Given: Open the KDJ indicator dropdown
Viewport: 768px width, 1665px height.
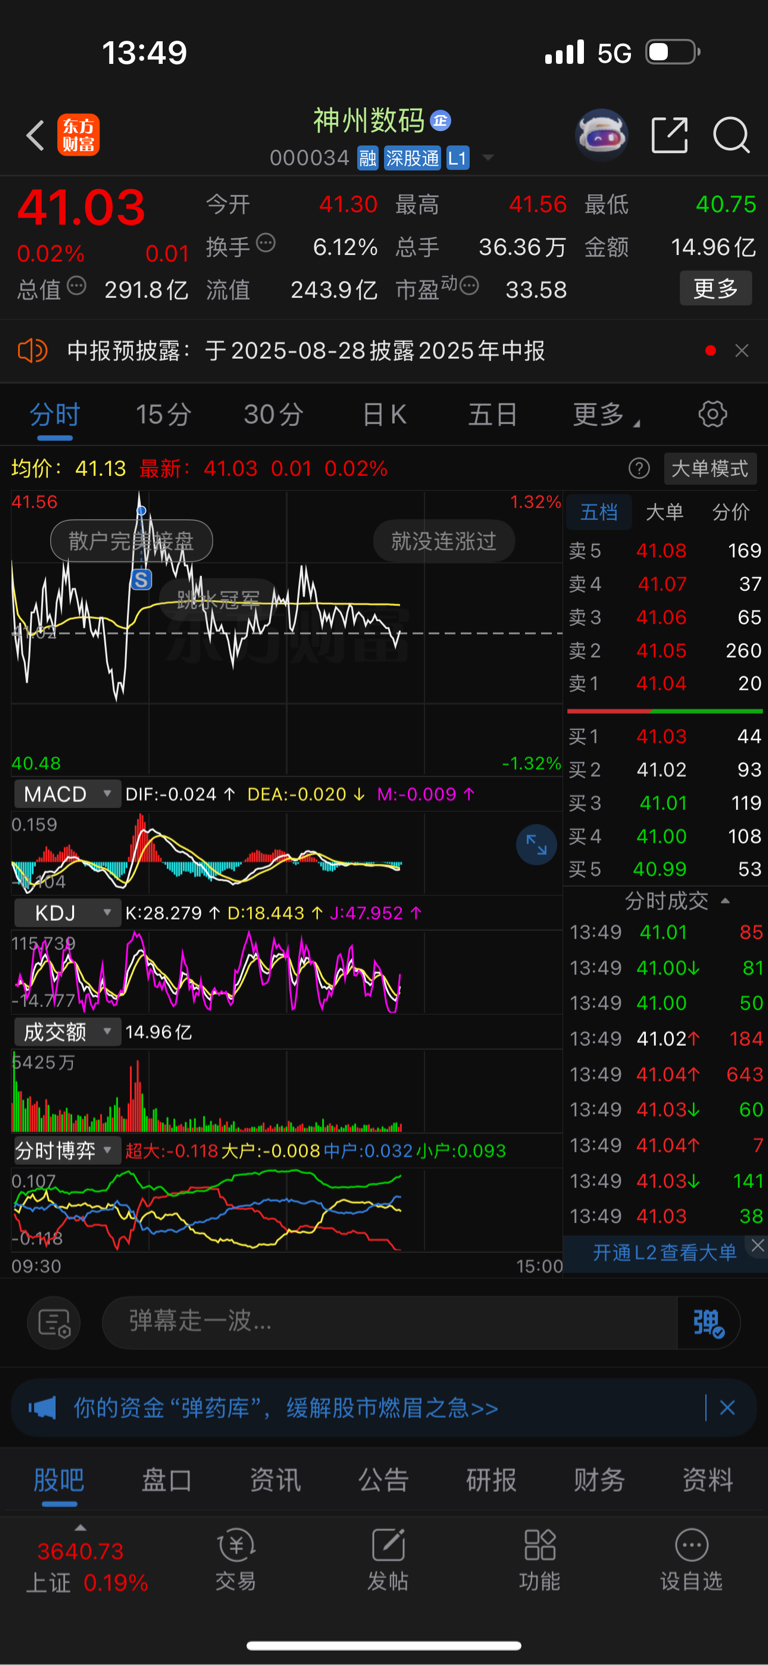Looking at the screenshot, I should 67,913.
